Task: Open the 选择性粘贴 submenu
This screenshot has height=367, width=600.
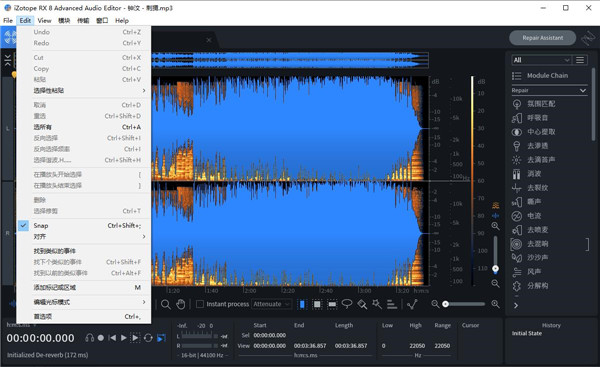Action: pyautogui.click(x=84, y=91)
